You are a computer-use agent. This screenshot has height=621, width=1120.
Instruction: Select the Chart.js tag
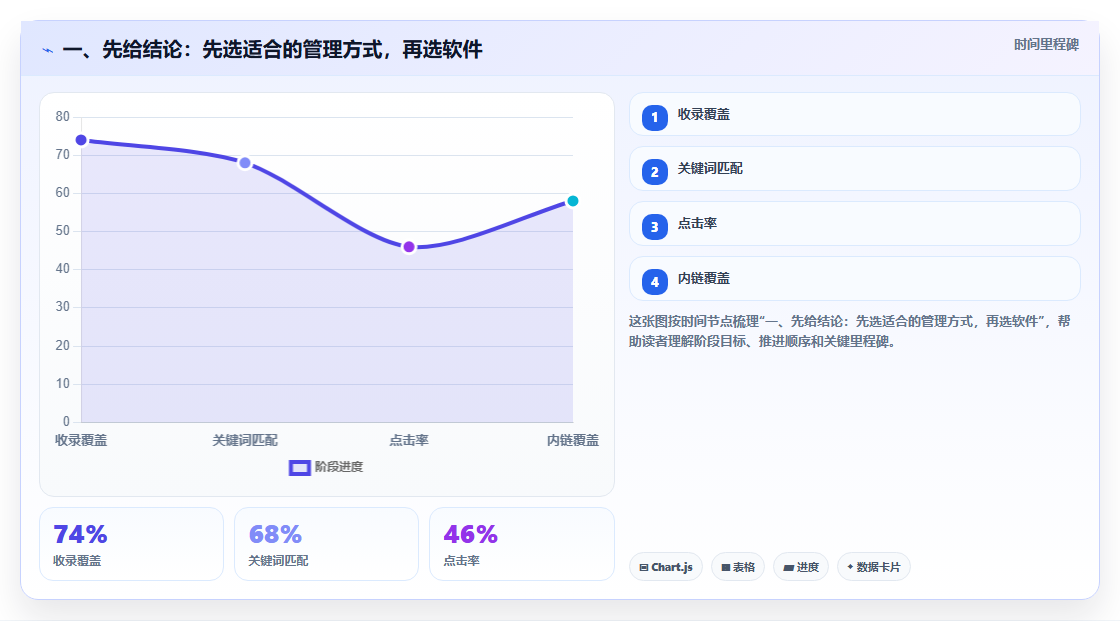tap(666, 567)
